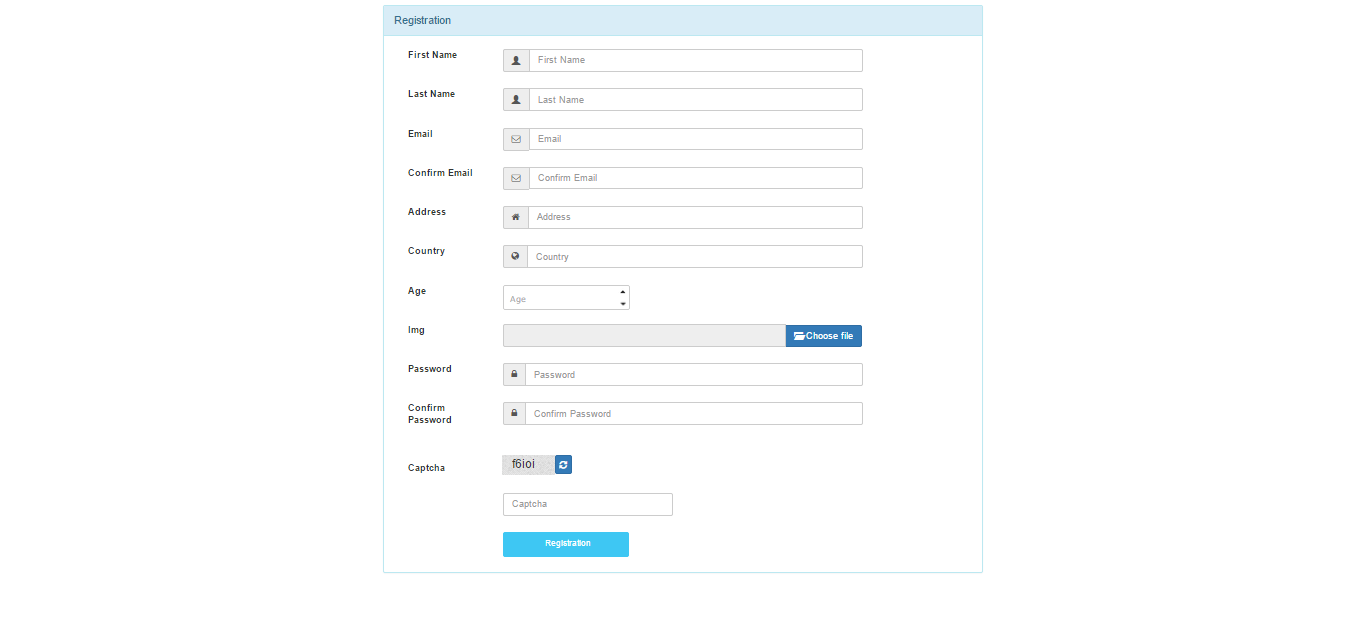Viewport: 1366px width, 643px height.
Task: Select the Captcha input field
Action: tap(587, 504)
